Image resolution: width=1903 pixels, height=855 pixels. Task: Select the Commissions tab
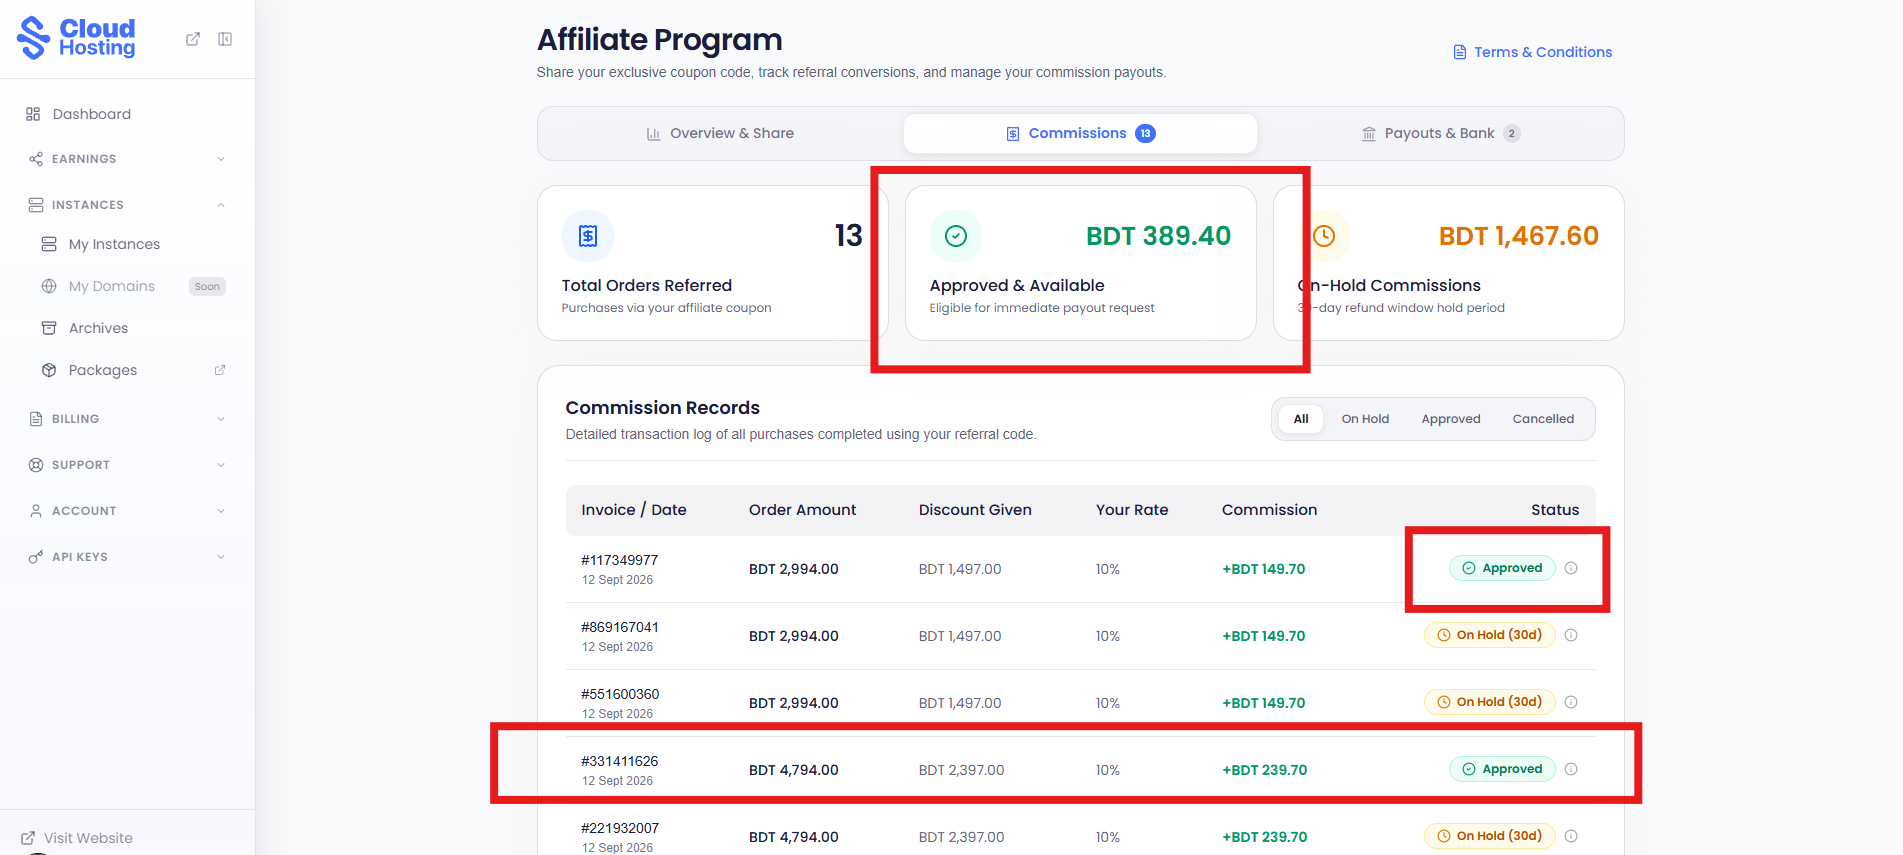(x=1080, y=133)
